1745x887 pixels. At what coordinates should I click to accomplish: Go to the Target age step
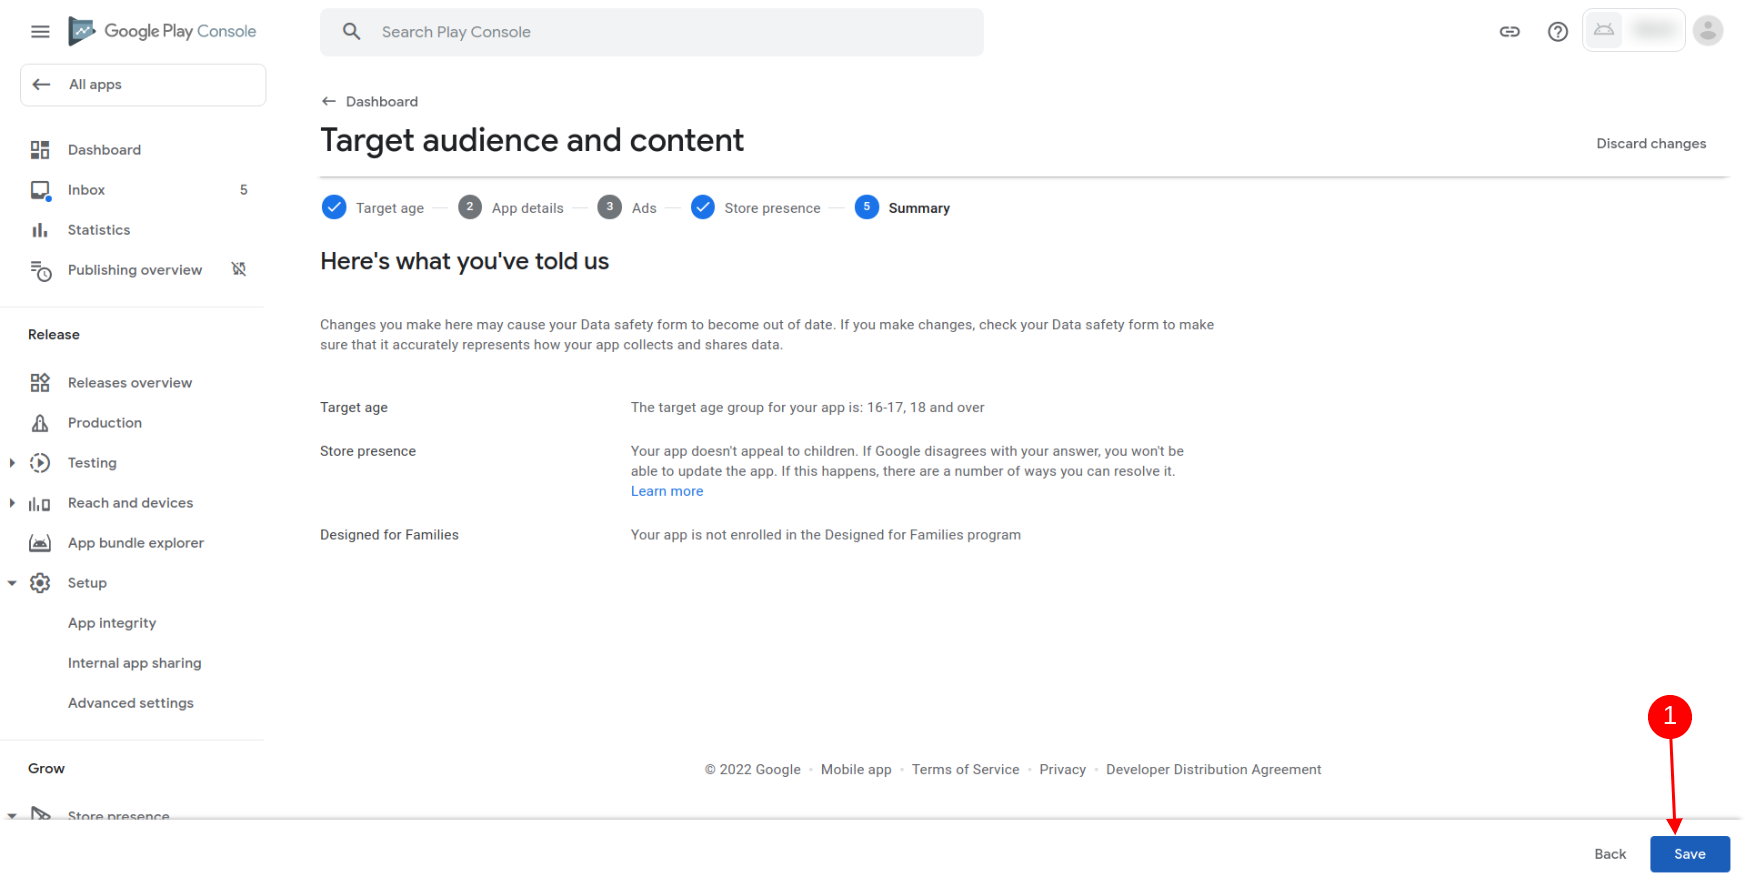[x=373, y=208]
